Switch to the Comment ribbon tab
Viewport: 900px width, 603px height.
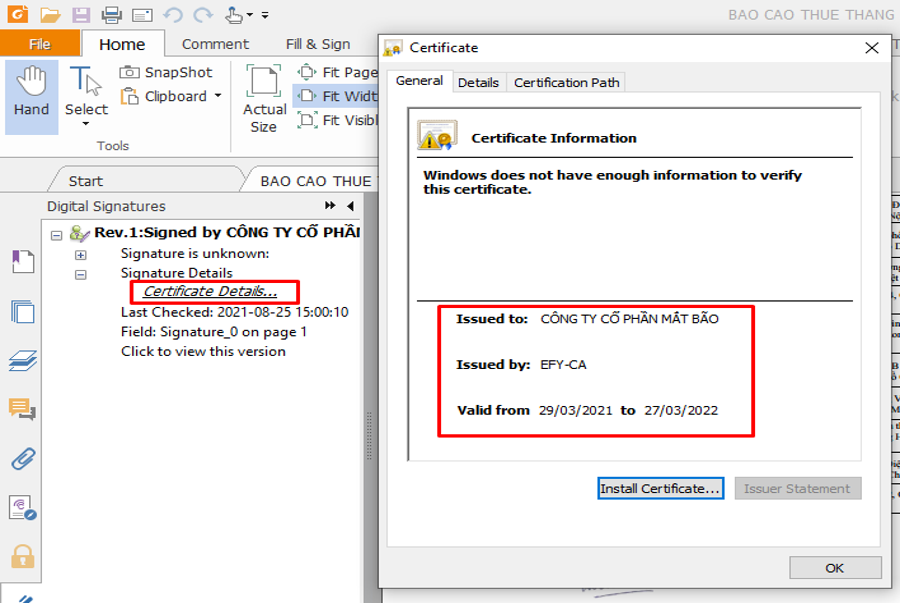click(x=215, y=44)
